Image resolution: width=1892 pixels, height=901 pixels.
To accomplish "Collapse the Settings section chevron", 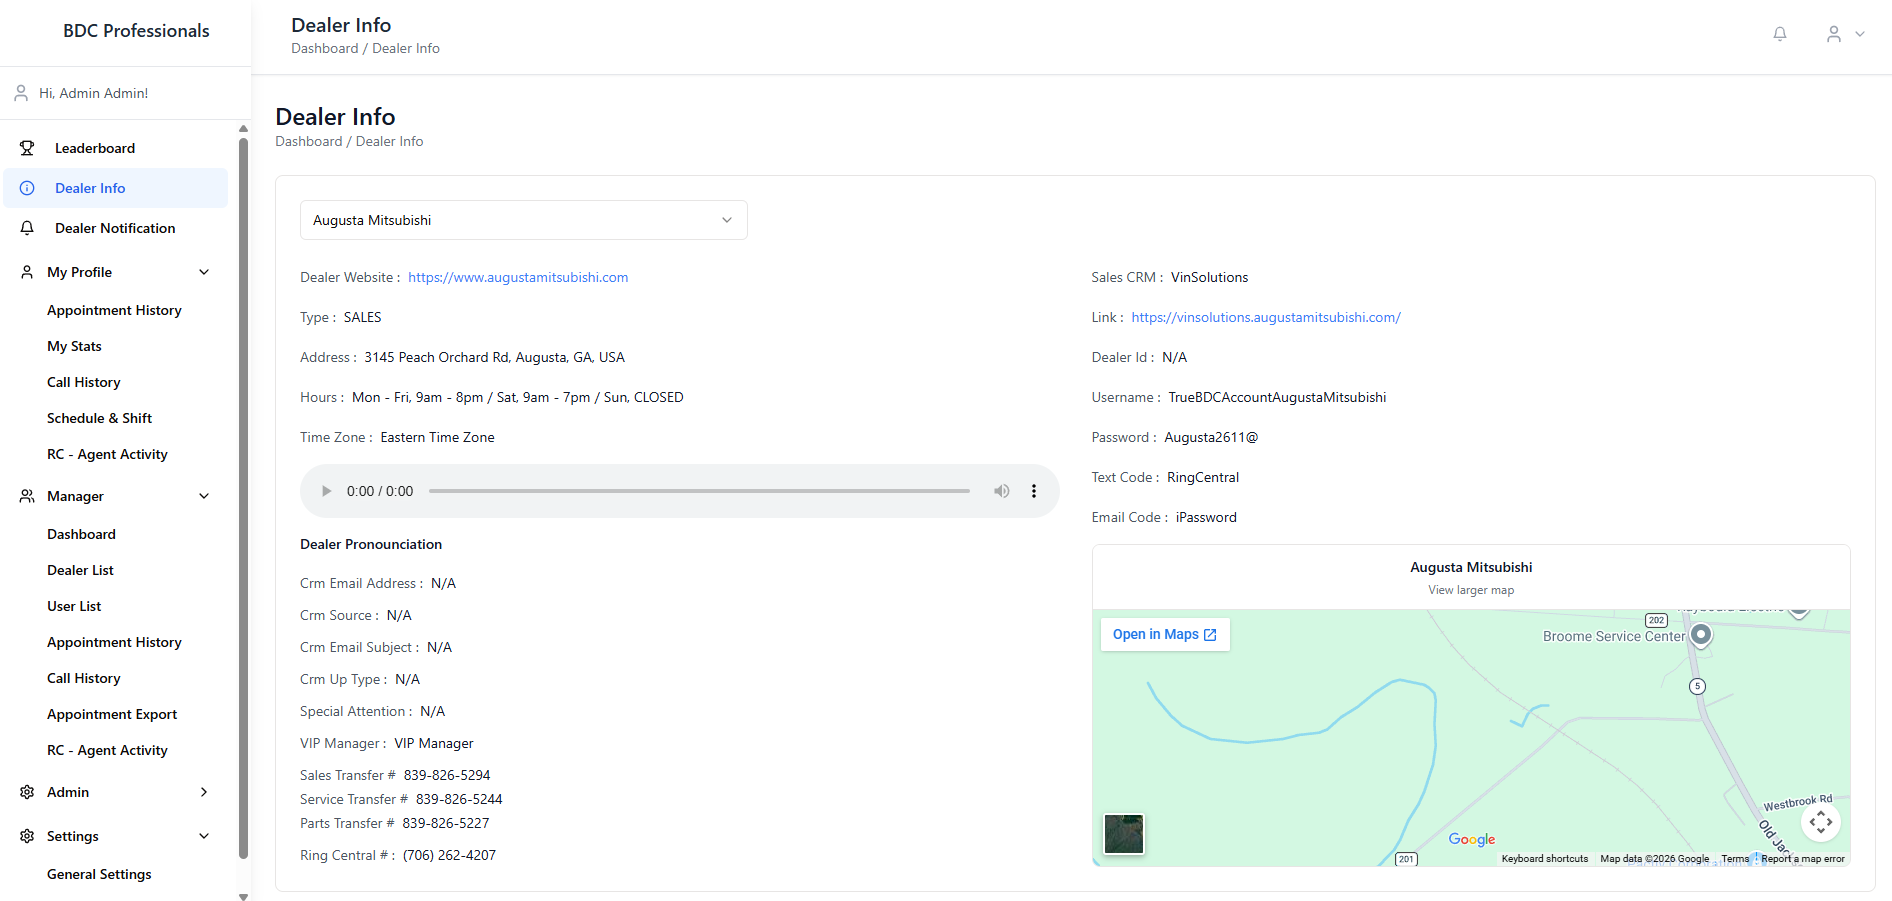I will click(x=204, y=836).
